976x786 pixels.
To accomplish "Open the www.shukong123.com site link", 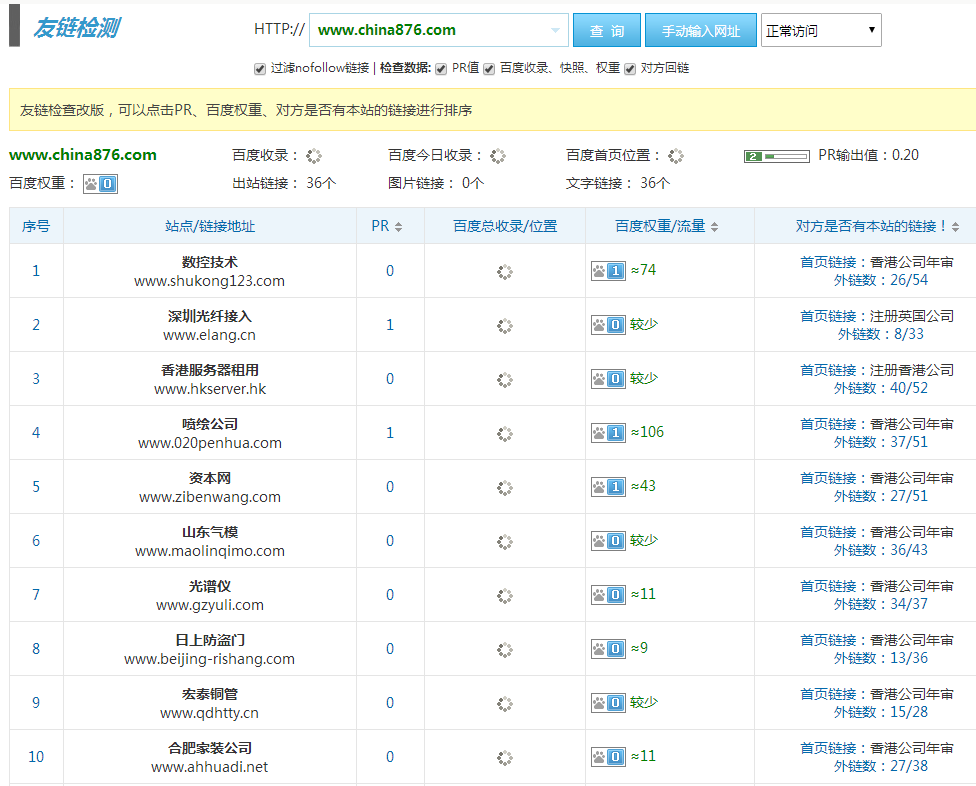I will [209, 281].
